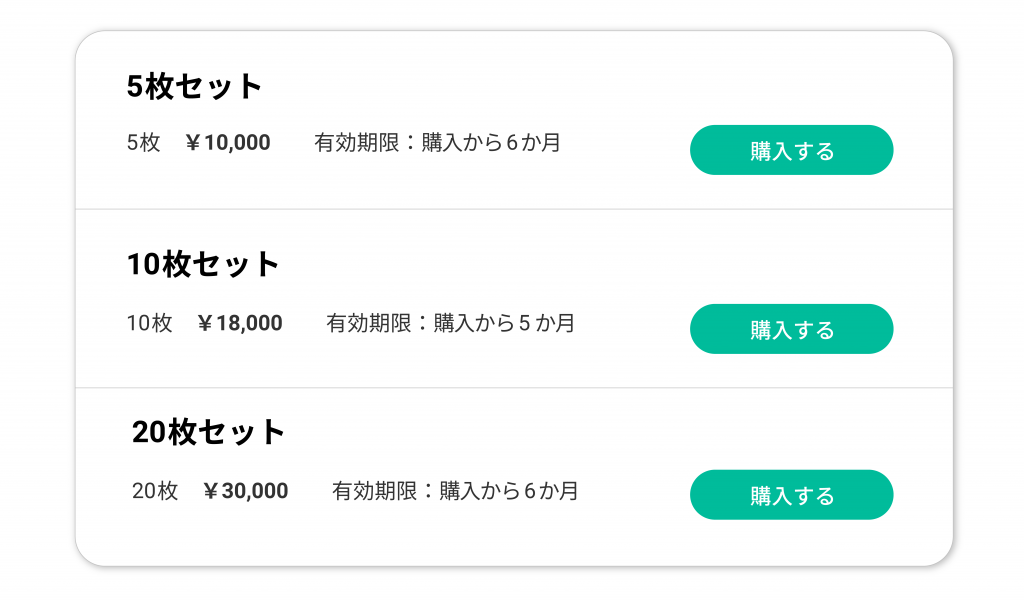This screenshot has width=1024, height=601.
Task: Click the ¥10,000 price
Action: coord(228,143)
